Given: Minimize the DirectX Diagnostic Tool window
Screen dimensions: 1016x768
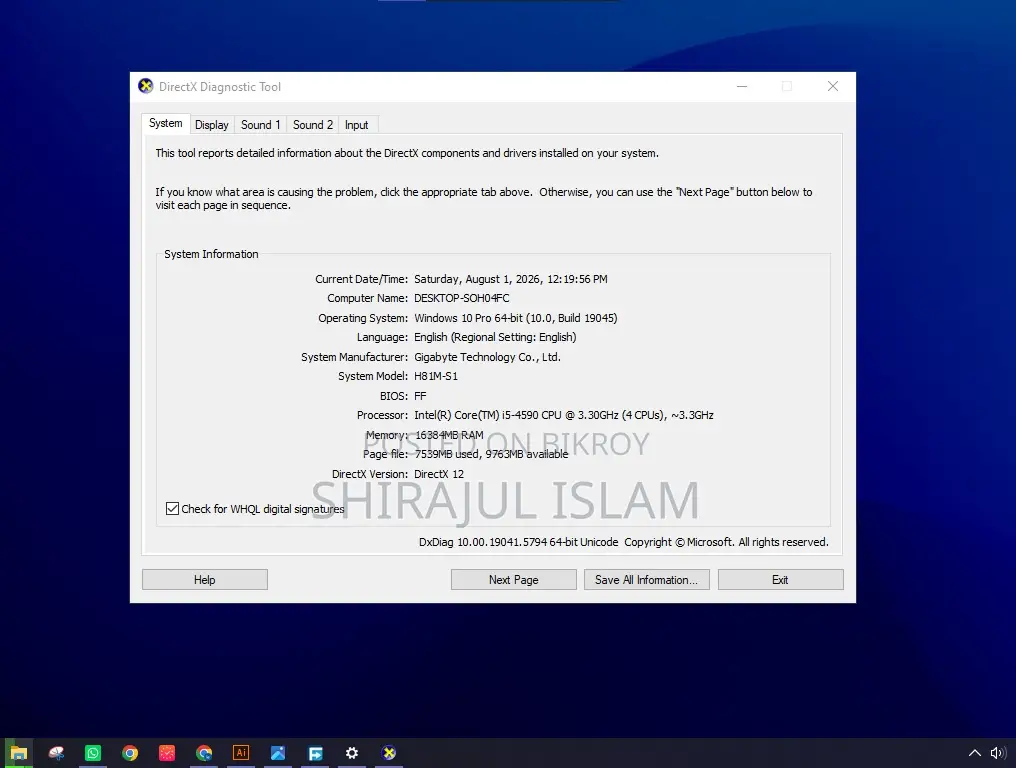Looking at the screenshot, I should pos(742,86).
